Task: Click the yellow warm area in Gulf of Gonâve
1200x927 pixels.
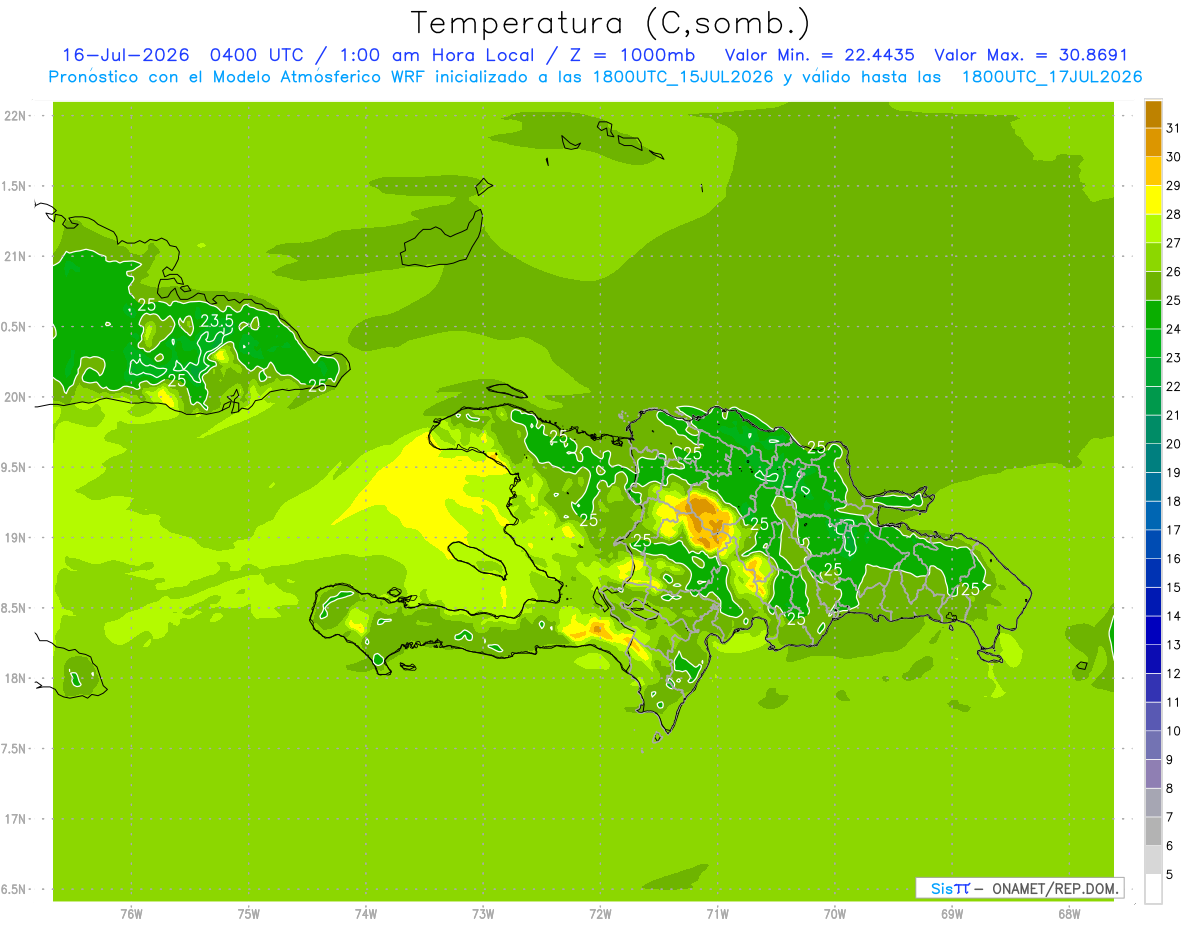Action: [420, 490]
